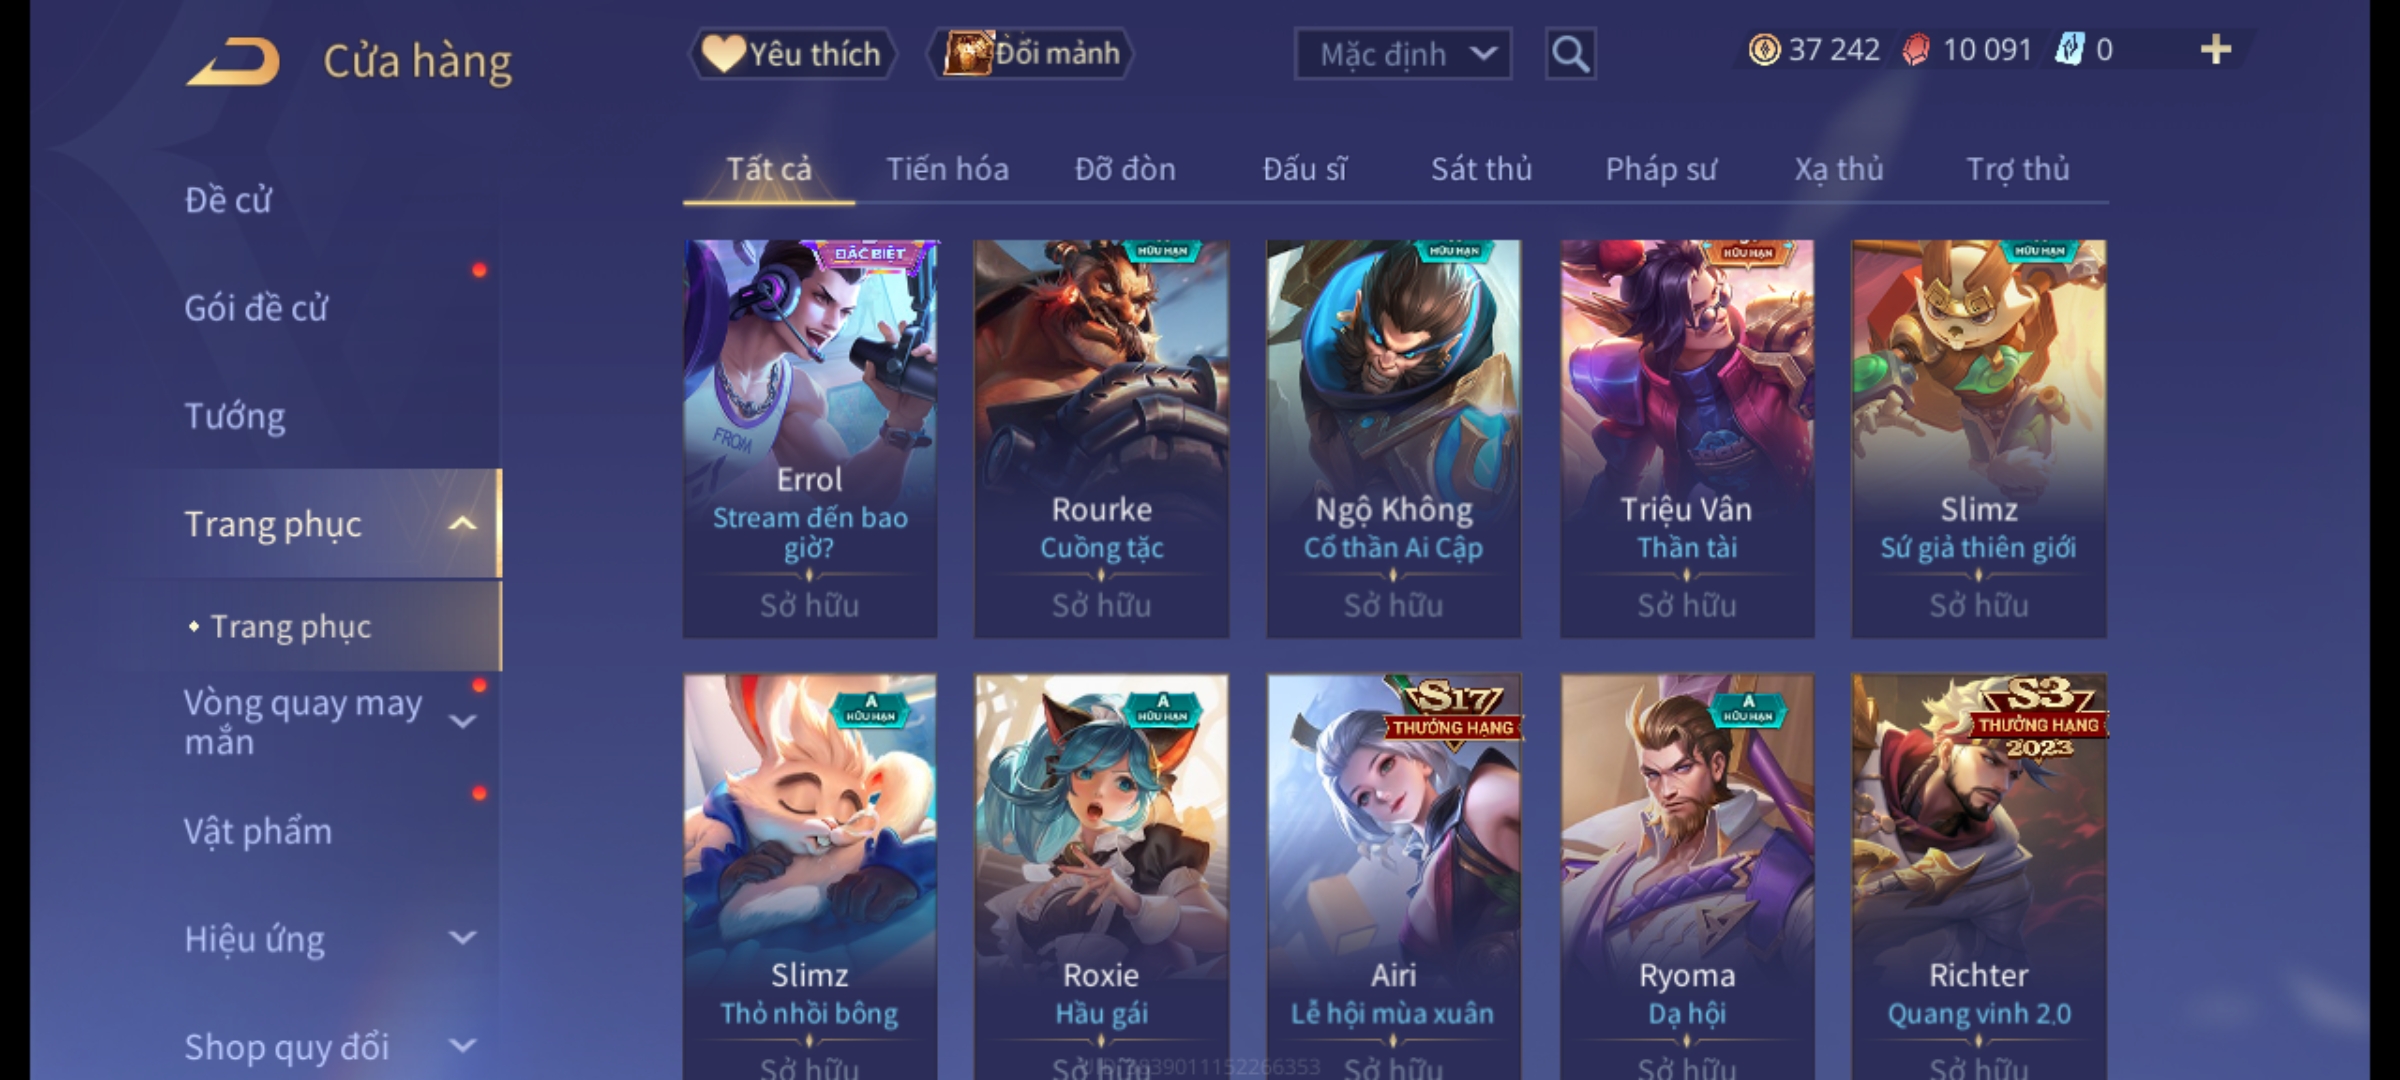This screenshot has height=1080, width=2400.
Task: Click the back arrow icon beside Cửa hàng
Action: tap(233, 61)
